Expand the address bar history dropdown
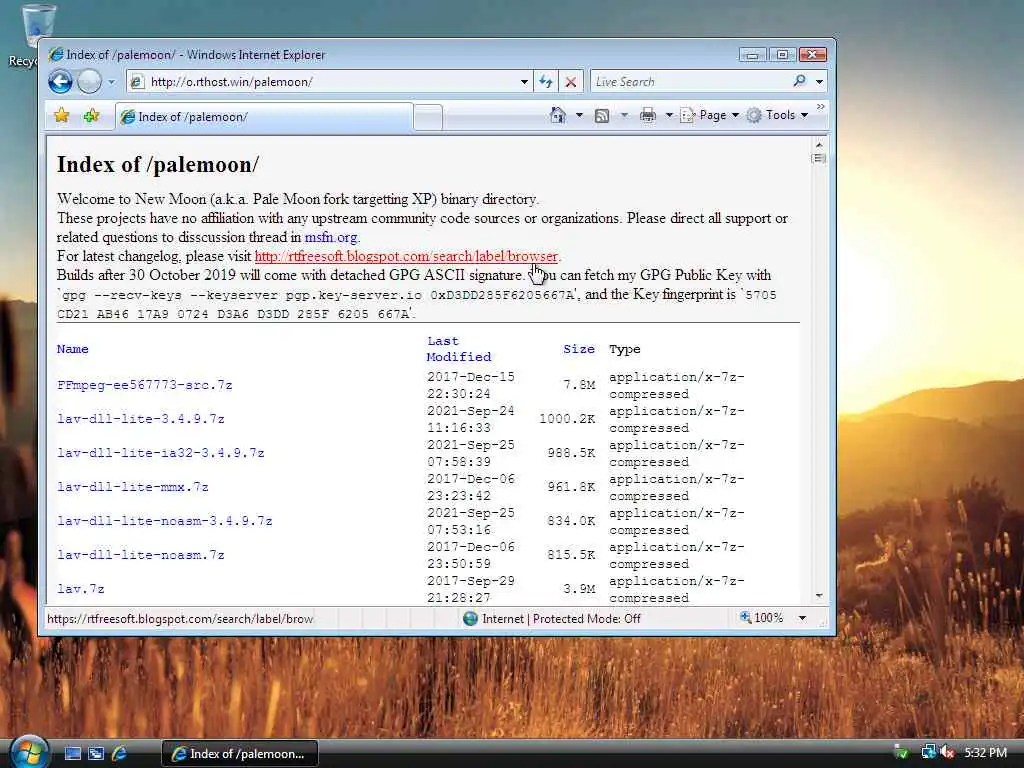Viewport: 1024px width, 768px height. pyautogui.click(x=524, y=82)
